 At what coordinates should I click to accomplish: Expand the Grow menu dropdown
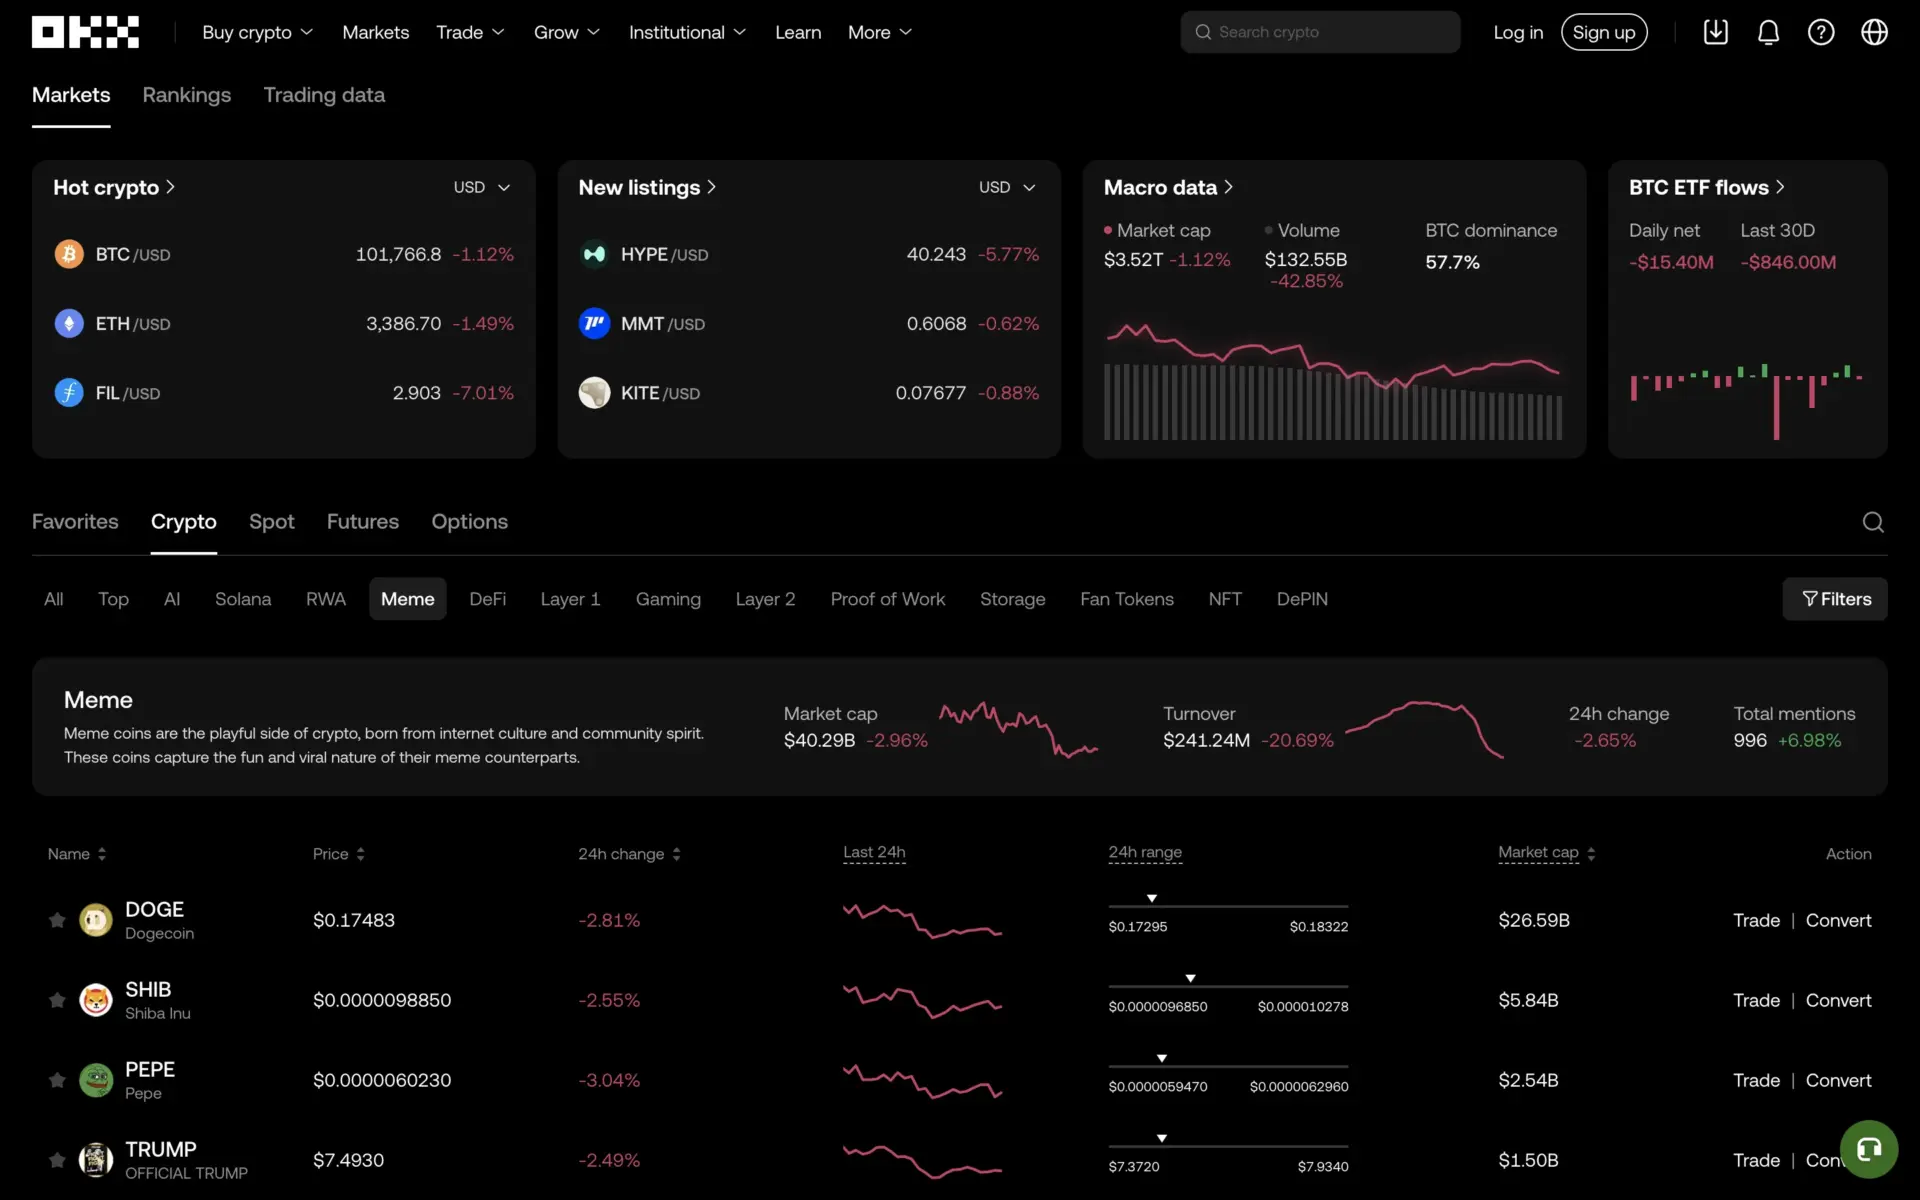[x=566, y=32]
